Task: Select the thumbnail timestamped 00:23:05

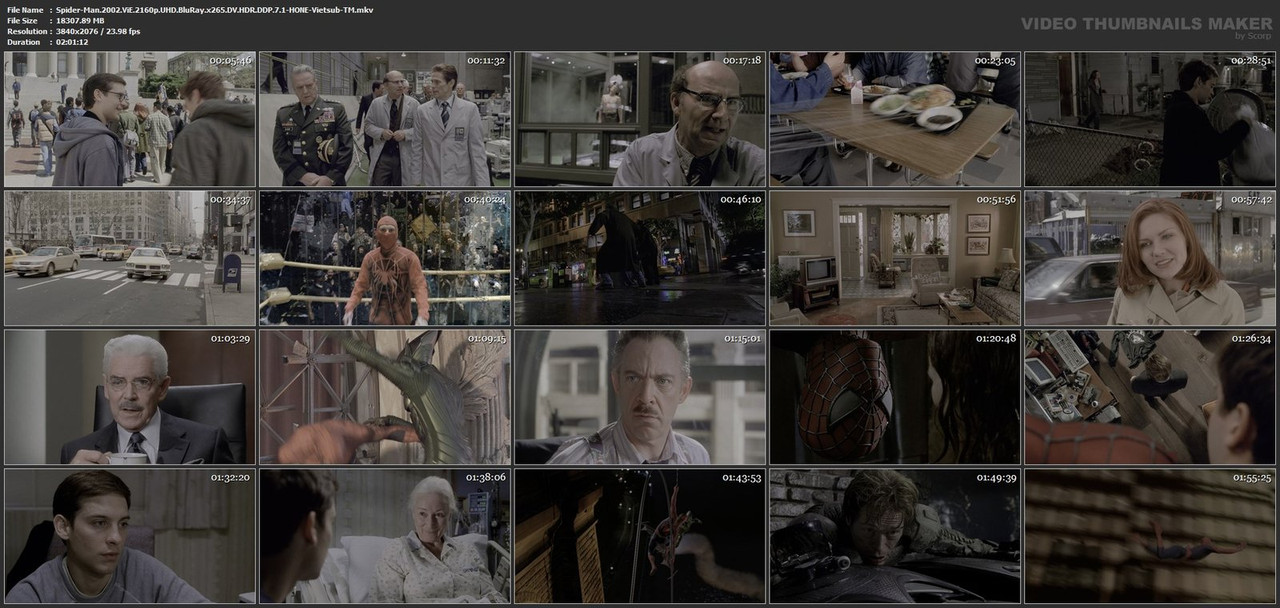Action: (x=895, y=120)
